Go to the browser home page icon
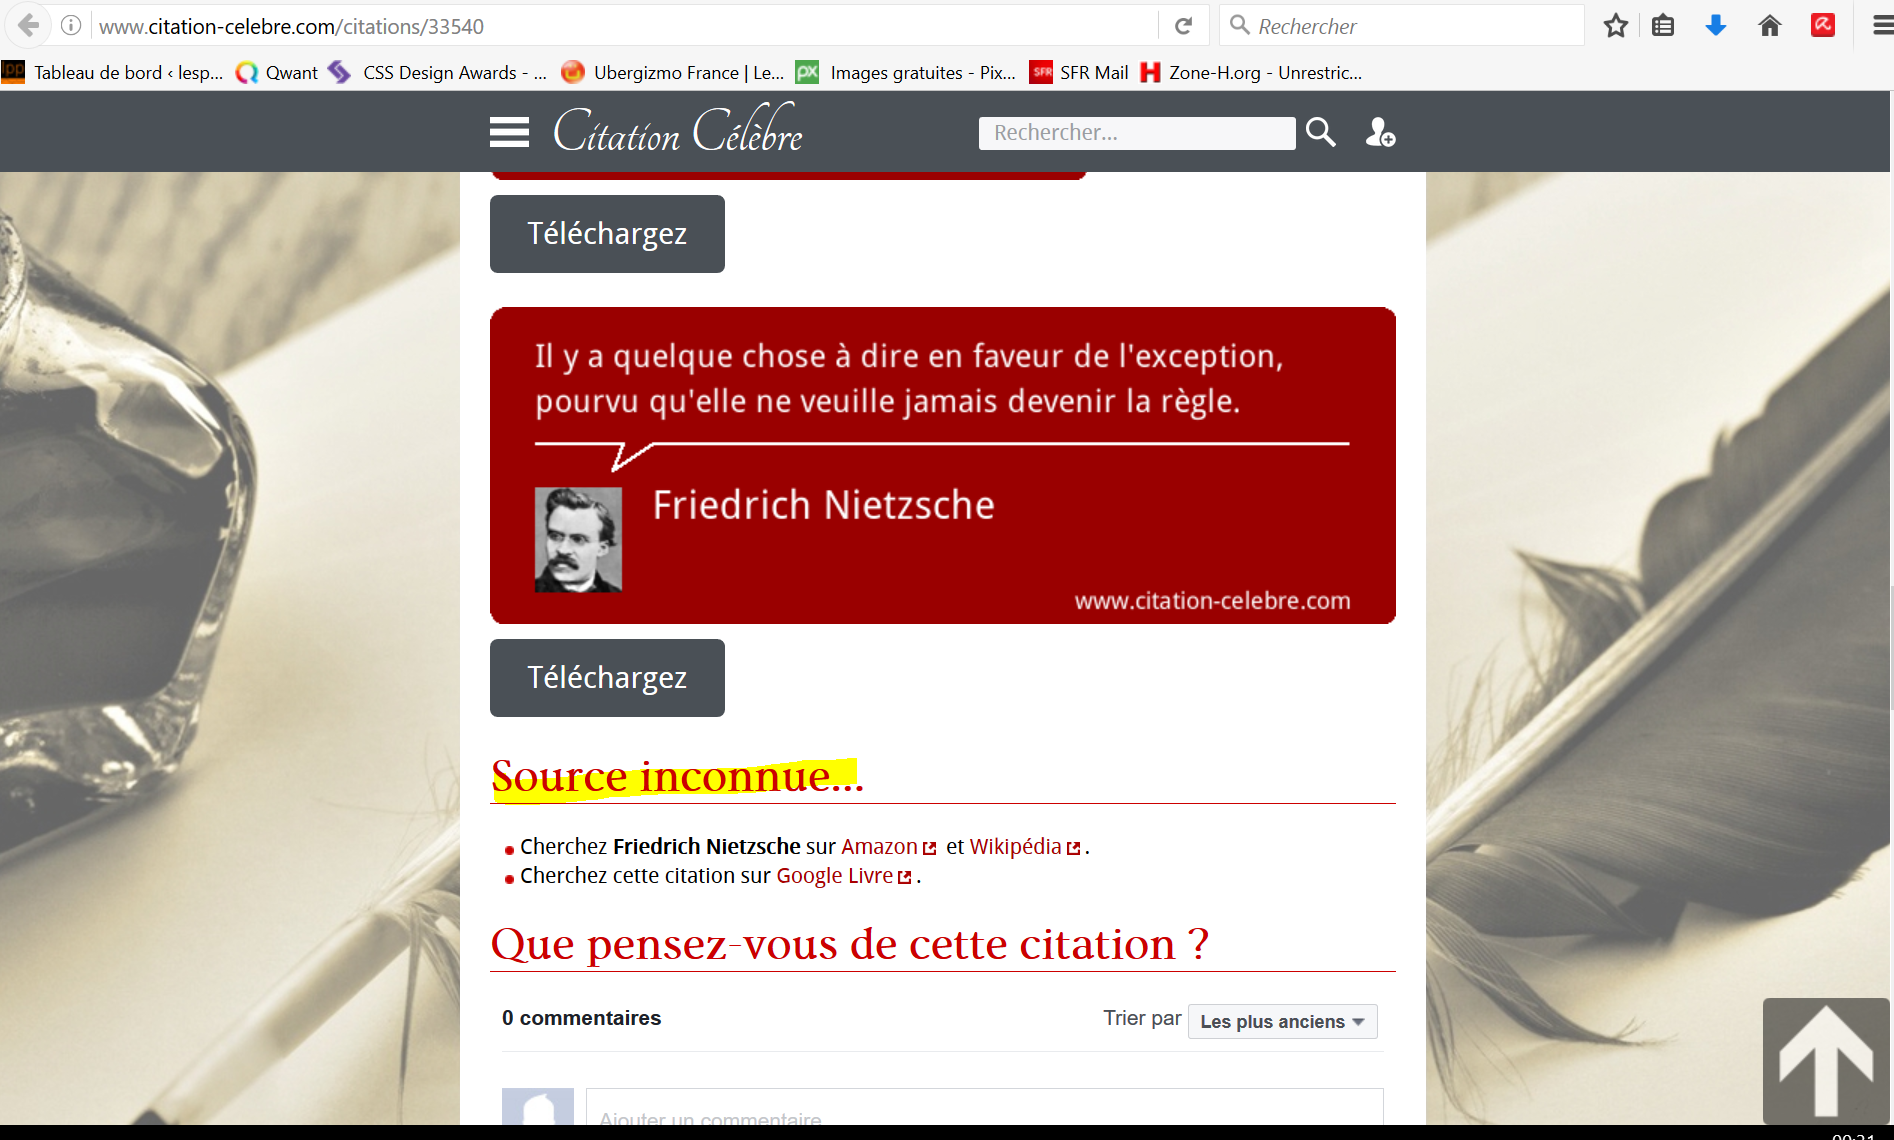1894x1140 pixels. pyautogui.click(x=1769, y=26)
